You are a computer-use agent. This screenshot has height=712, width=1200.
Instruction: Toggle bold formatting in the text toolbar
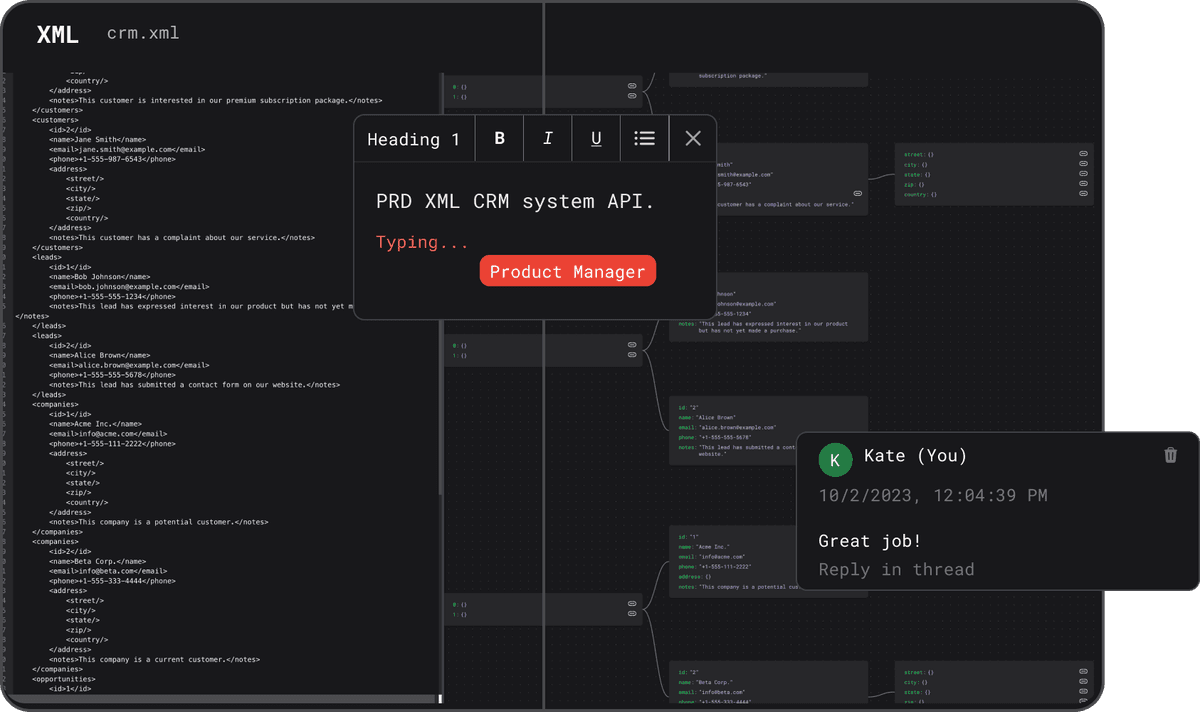499,138
